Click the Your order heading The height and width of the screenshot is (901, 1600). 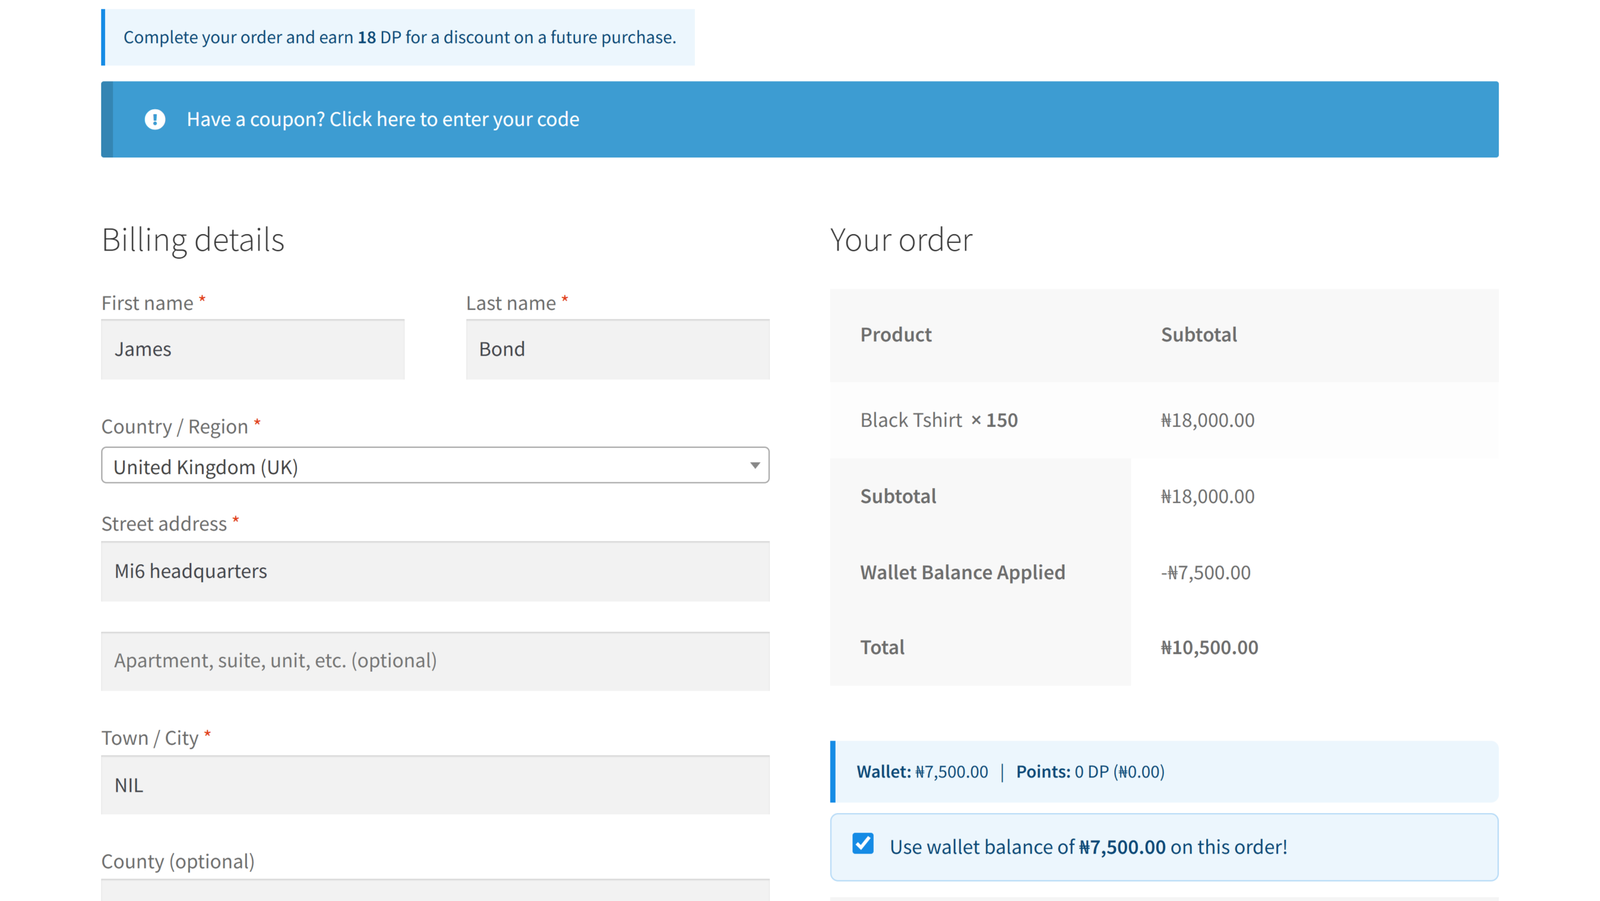pos(901,240)
